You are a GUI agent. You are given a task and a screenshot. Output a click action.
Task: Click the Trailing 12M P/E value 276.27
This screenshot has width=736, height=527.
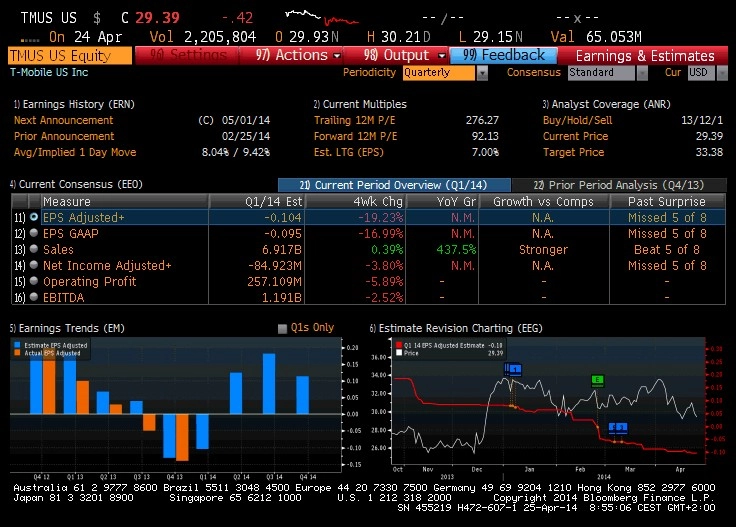click(482, 120)
